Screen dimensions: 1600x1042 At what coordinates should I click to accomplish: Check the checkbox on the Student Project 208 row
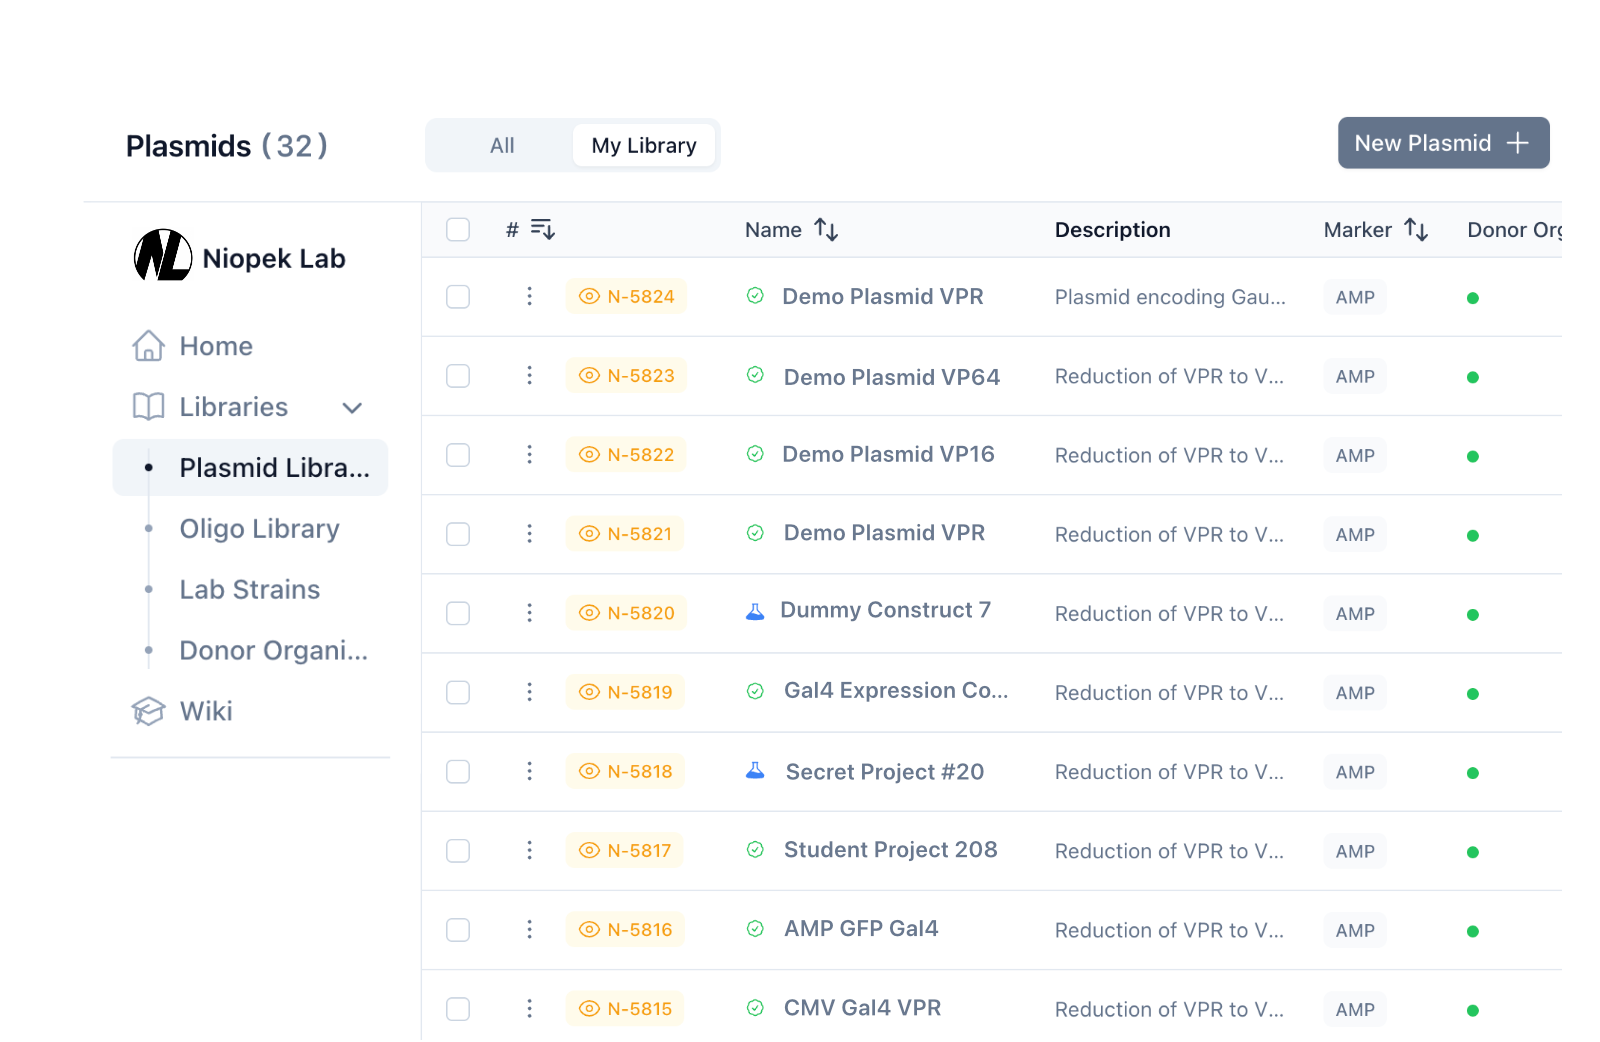(457, 850)
